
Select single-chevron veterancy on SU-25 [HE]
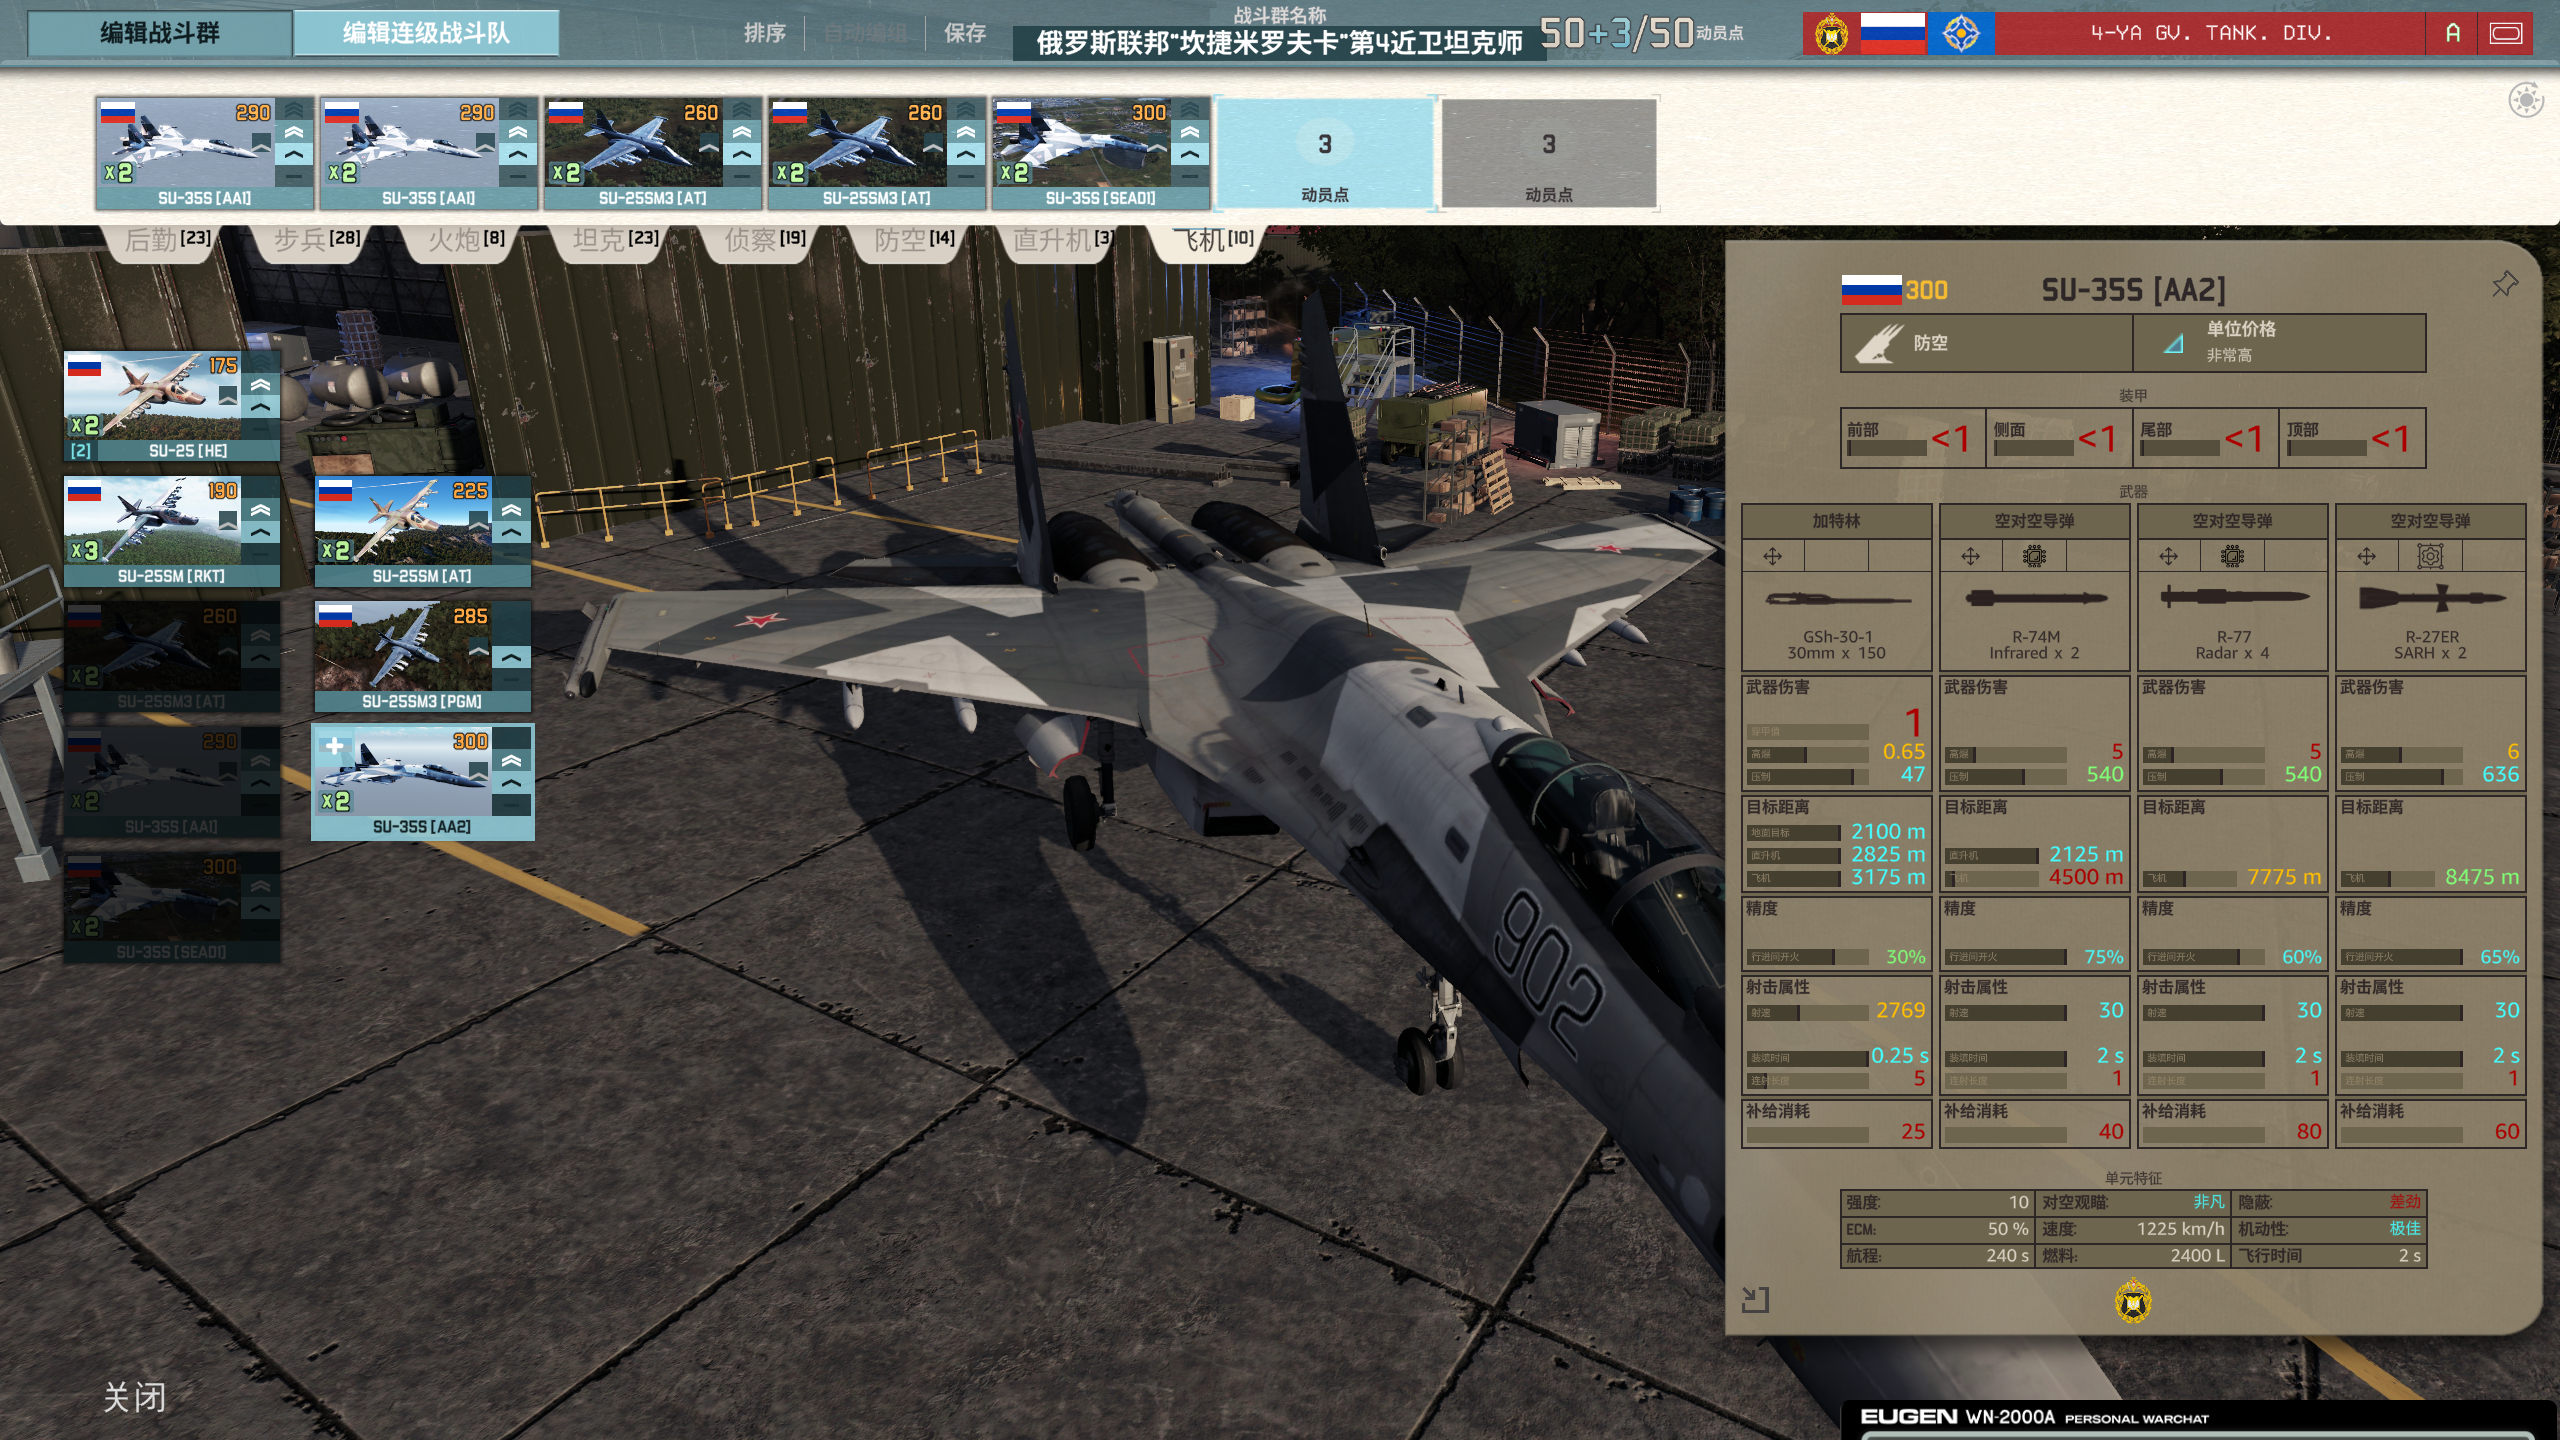pos(261,407)
